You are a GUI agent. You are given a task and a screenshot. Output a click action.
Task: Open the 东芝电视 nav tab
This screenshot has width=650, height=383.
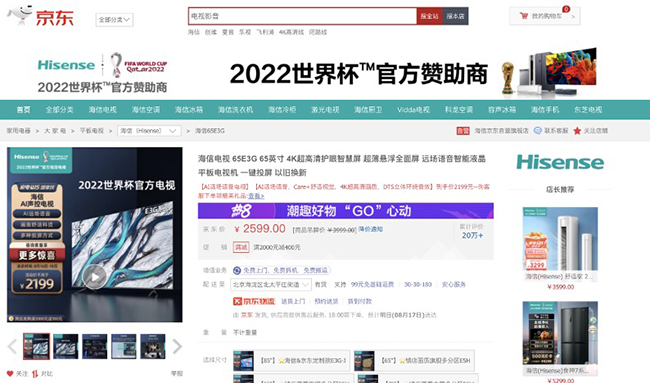tap(588, 110)
